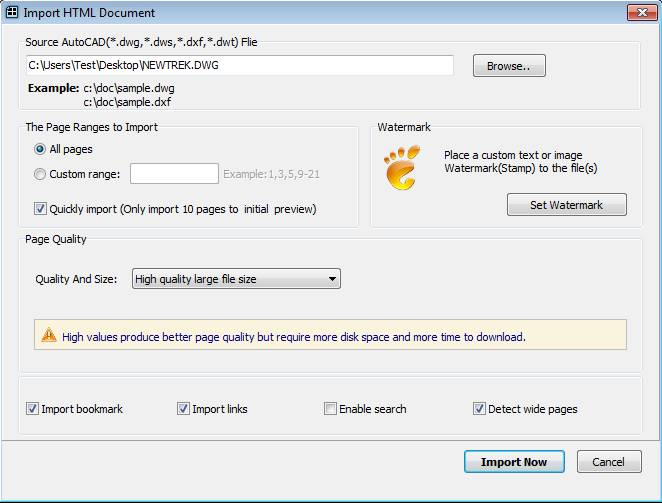Cancel the import dialog
This screenshot has width=662, height=503.
tap(608, 462)
